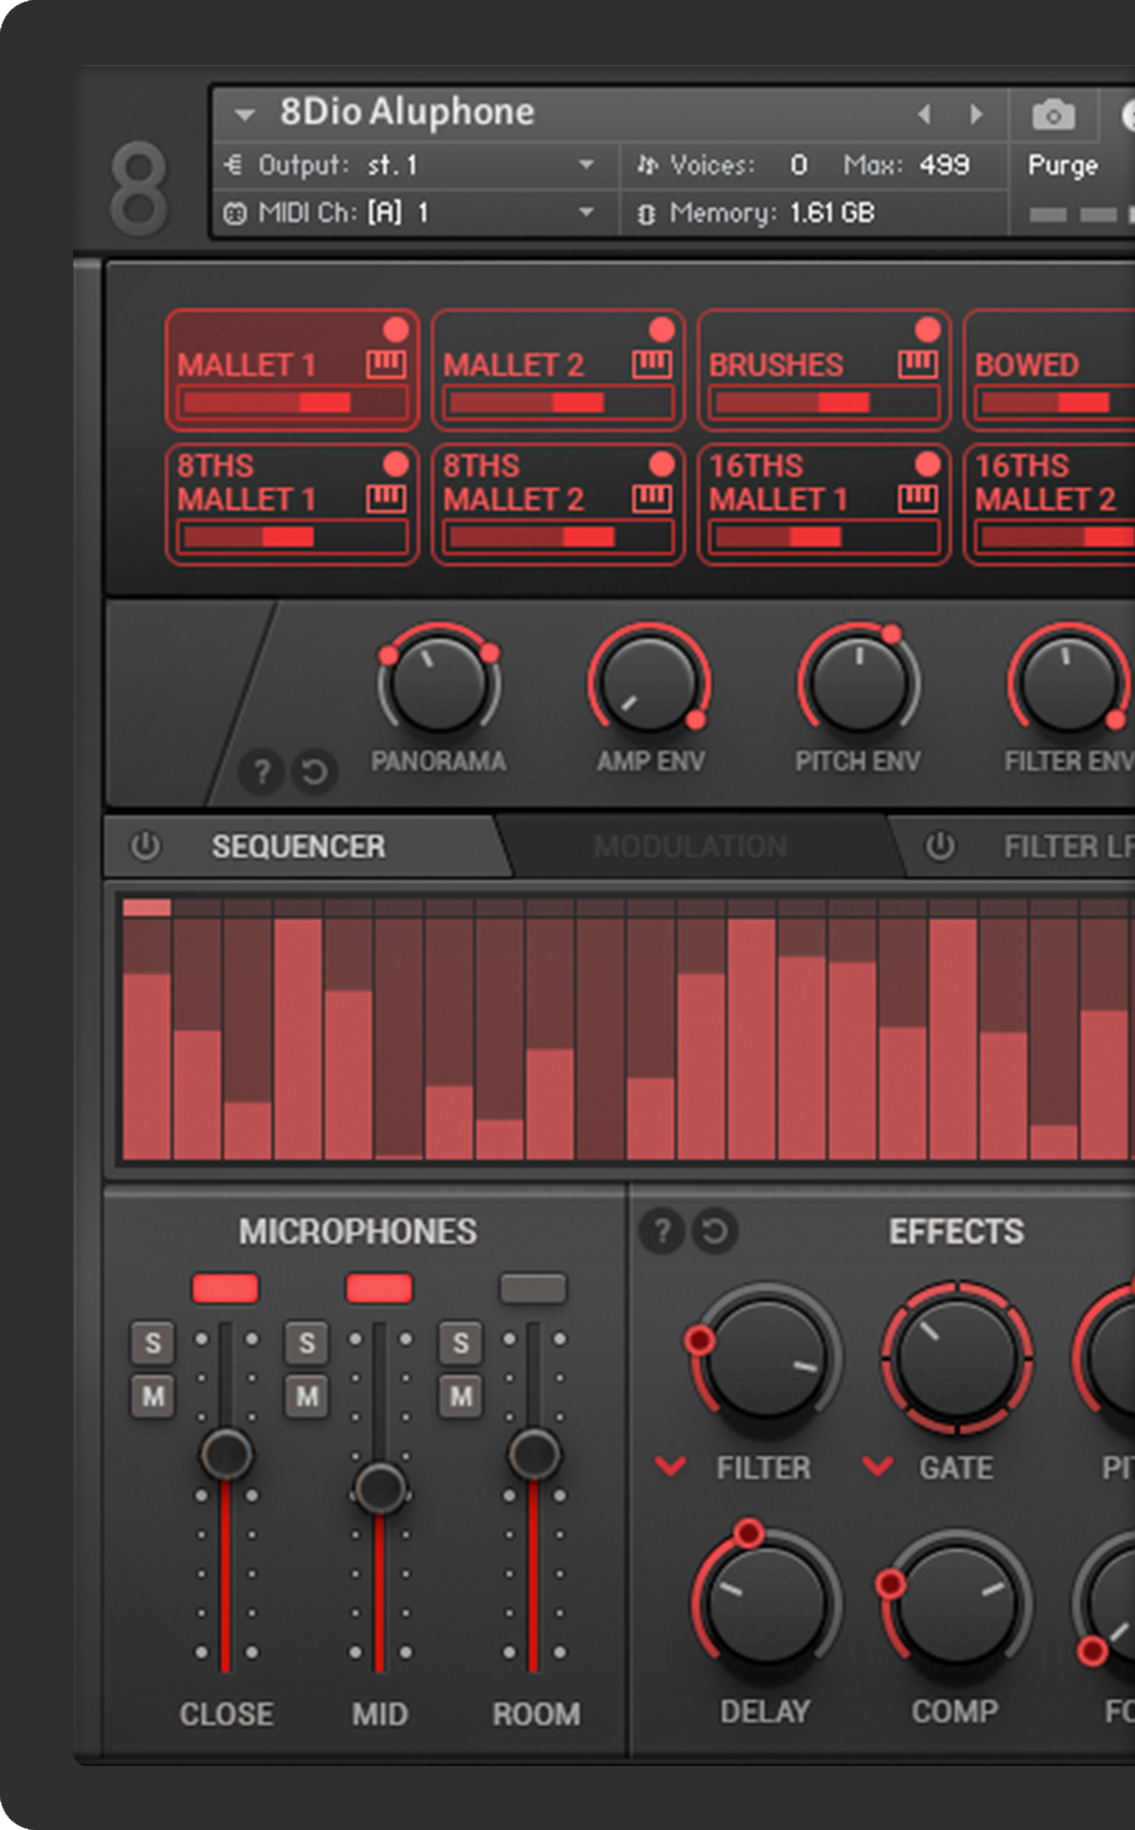This screenshot has height=1830, width=1135.
Task: Toggle the MALLET 2 enable dot
Action: 662,330
